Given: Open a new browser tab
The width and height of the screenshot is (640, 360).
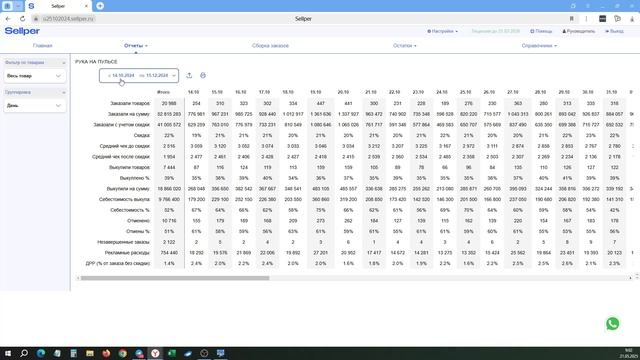Looking at the screenshot, I should (100, 6).
